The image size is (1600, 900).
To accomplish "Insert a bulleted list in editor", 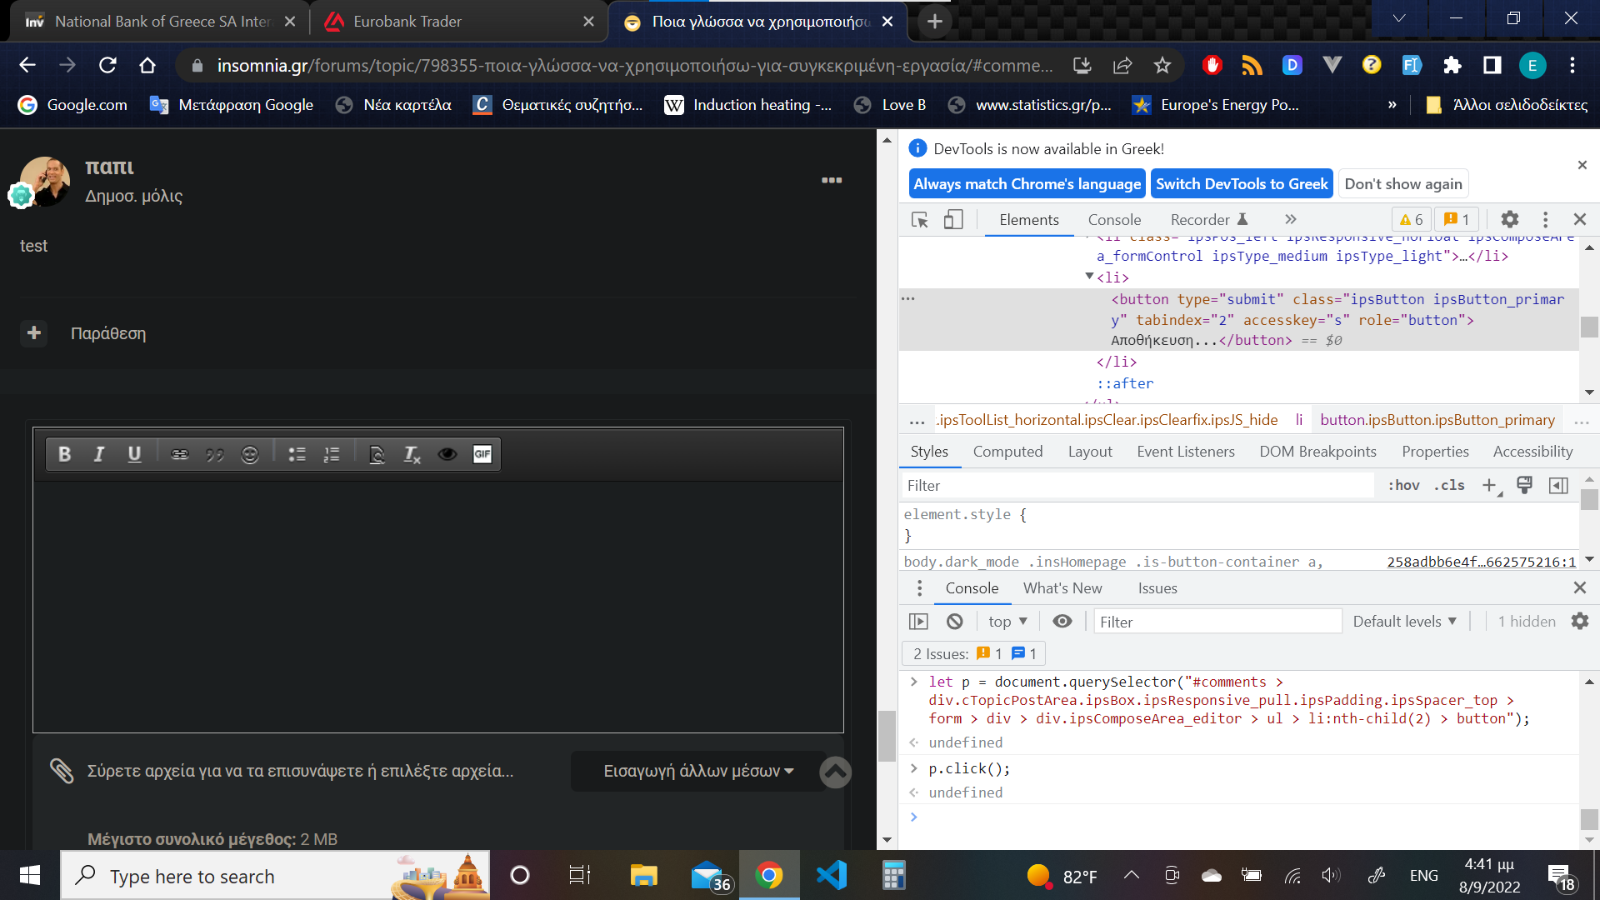I will coord(297,454).
